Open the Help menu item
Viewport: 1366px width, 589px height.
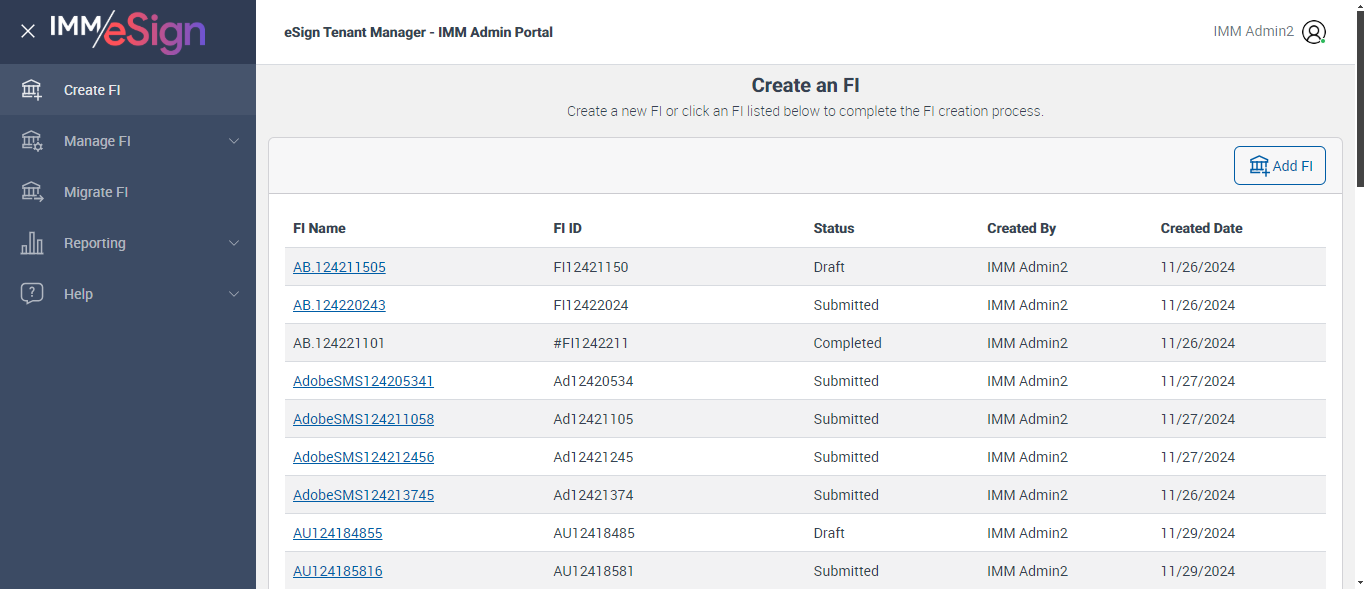pos(128,294)
